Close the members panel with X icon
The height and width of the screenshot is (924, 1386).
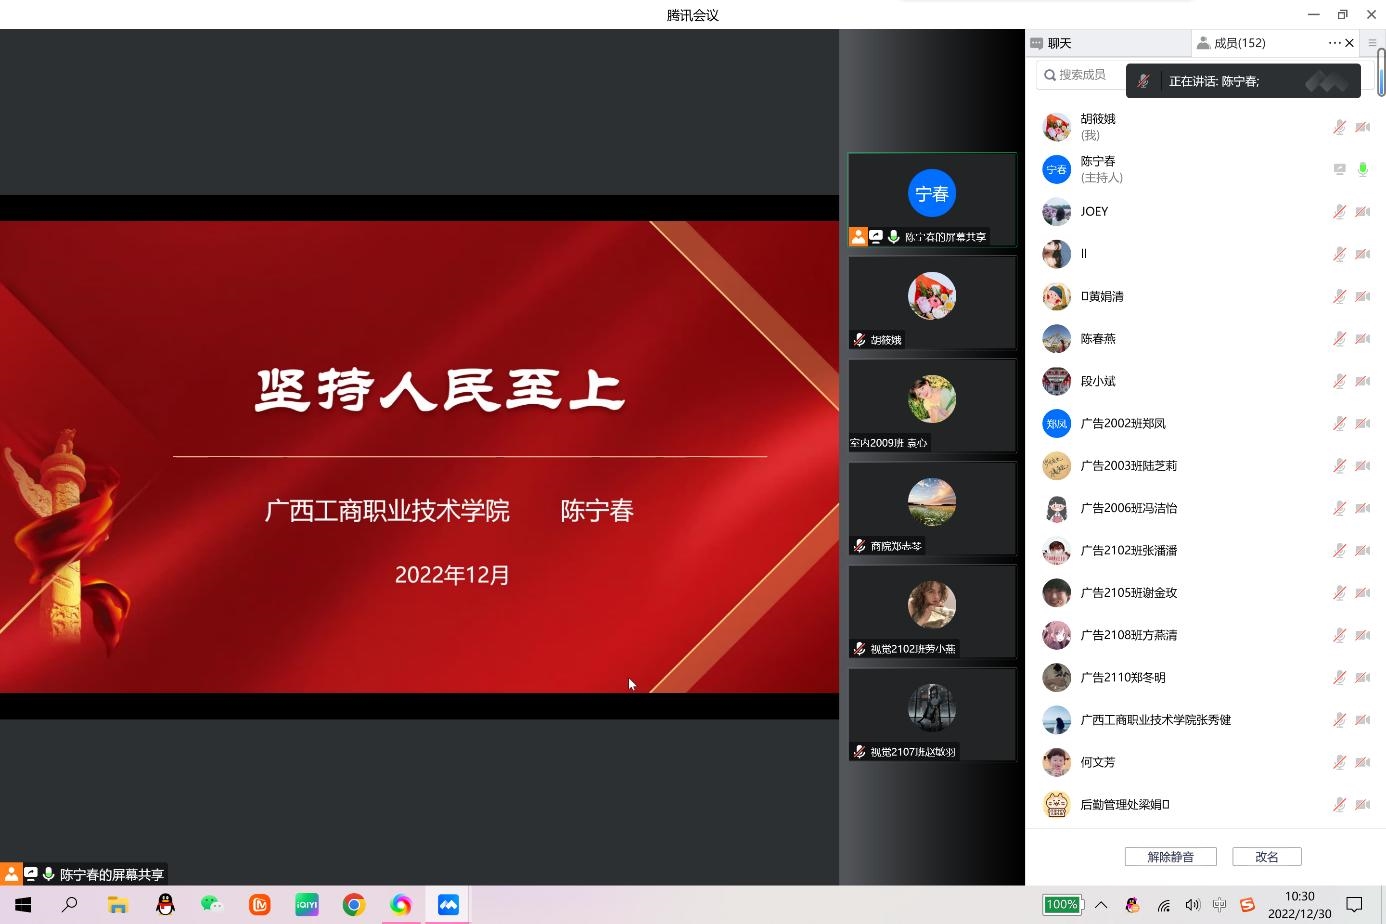1350,43
